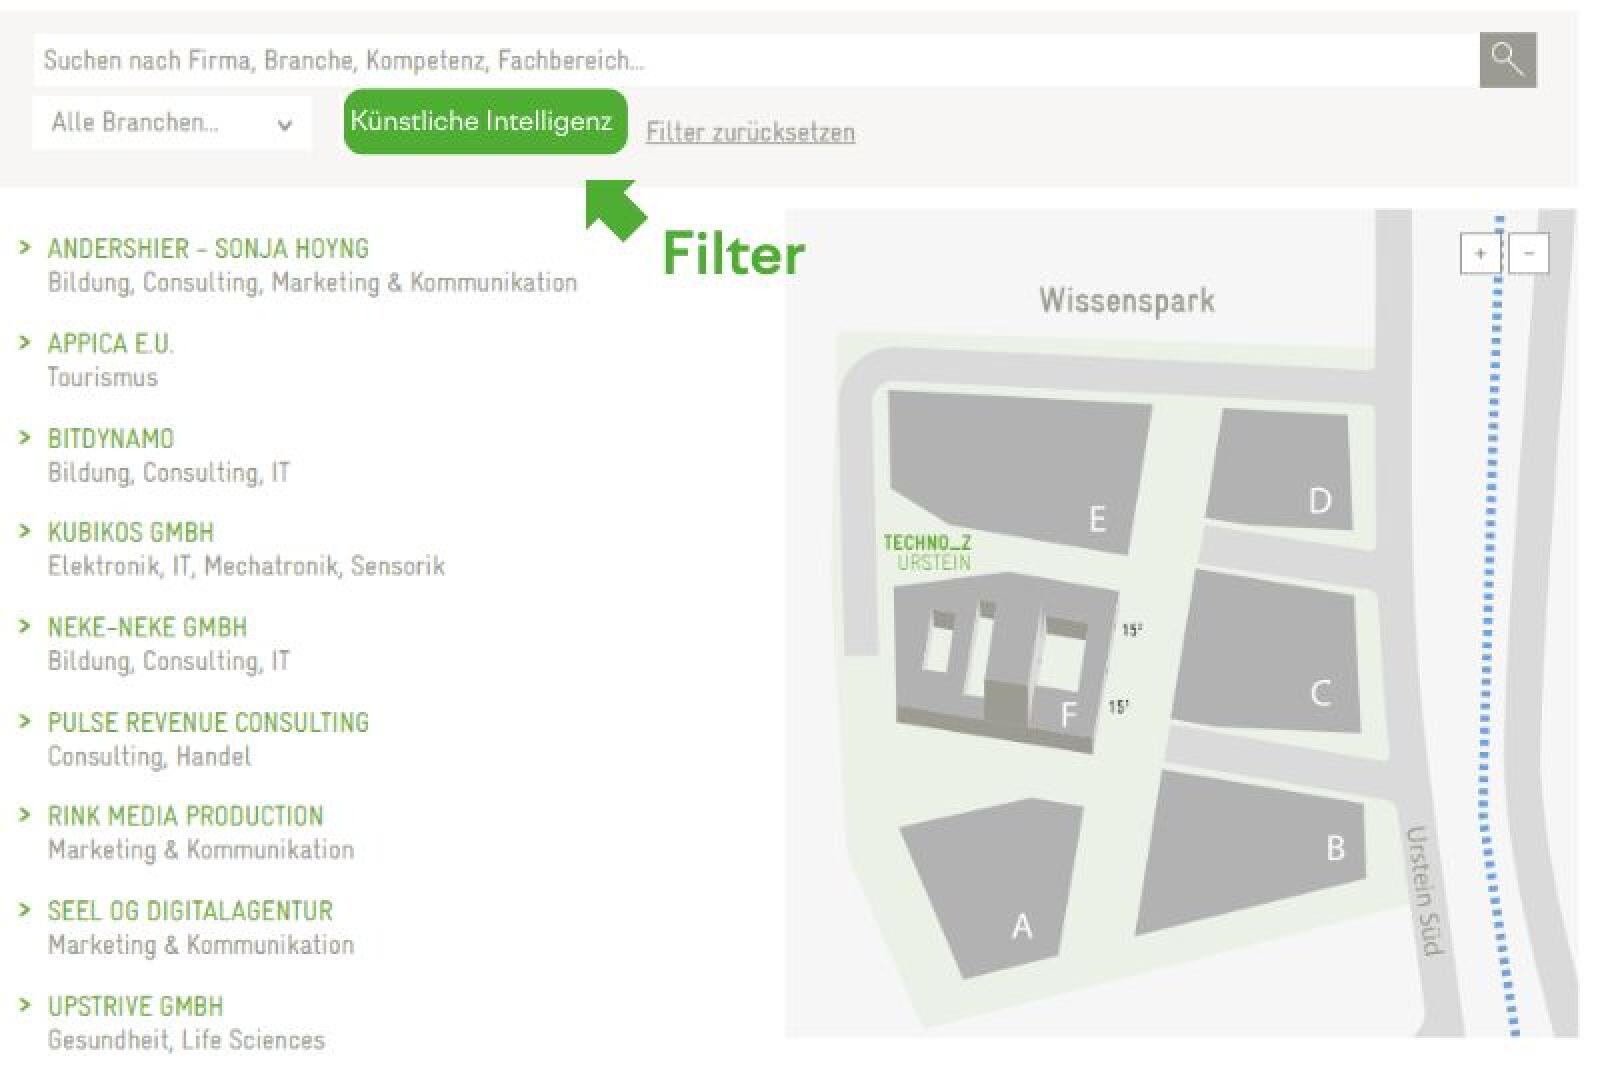This screenshot has width=1600, height=1086.
Task: Open Rink Media Production entry
Action: pos(185,816)
